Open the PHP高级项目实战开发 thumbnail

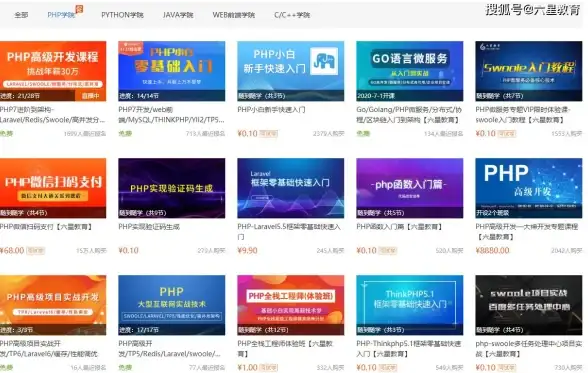coord(53,305)
